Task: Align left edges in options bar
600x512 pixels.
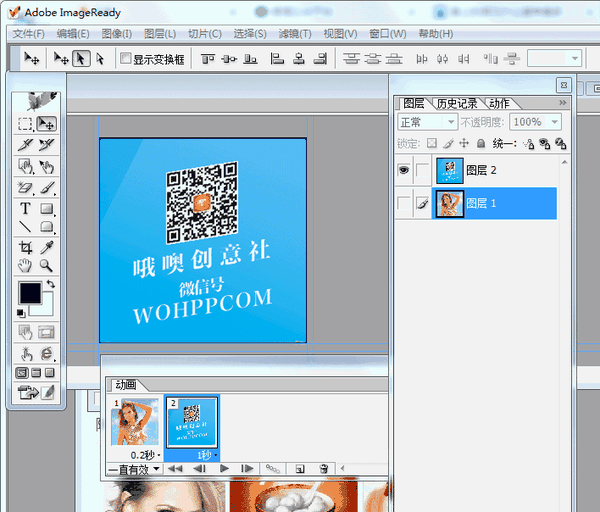Action: (x=277, y=59)
